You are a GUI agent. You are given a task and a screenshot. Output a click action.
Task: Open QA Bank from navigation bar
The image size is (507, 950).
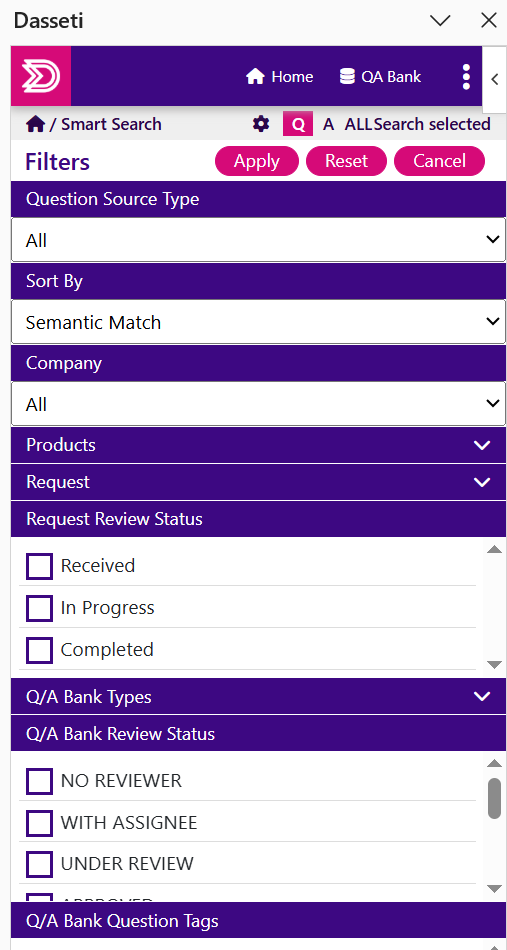[380, 77]
